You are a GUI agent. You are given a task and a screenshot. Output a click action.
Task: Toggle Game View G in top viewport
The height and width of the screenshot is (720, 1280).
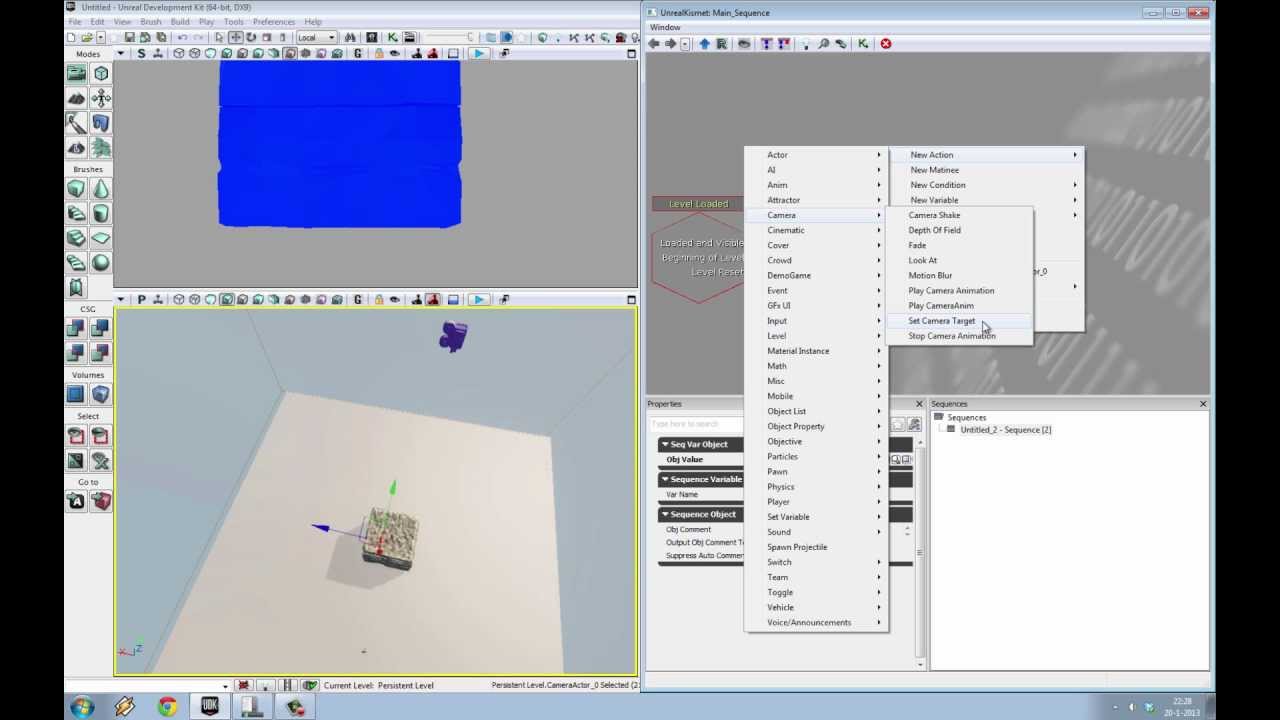358,53
